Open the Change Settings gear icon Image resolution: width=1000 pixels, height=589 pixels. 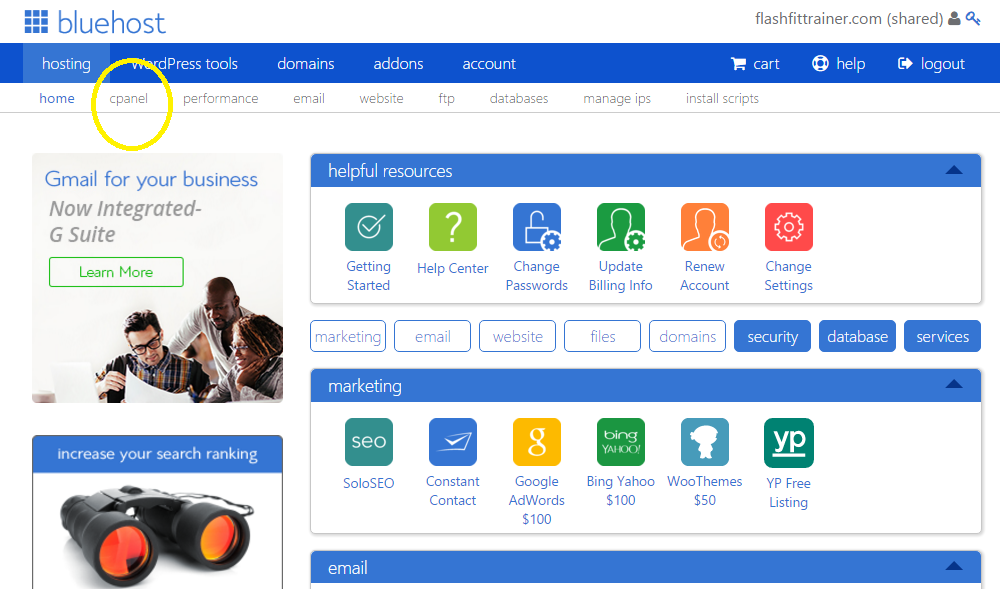tap(789, 227)
